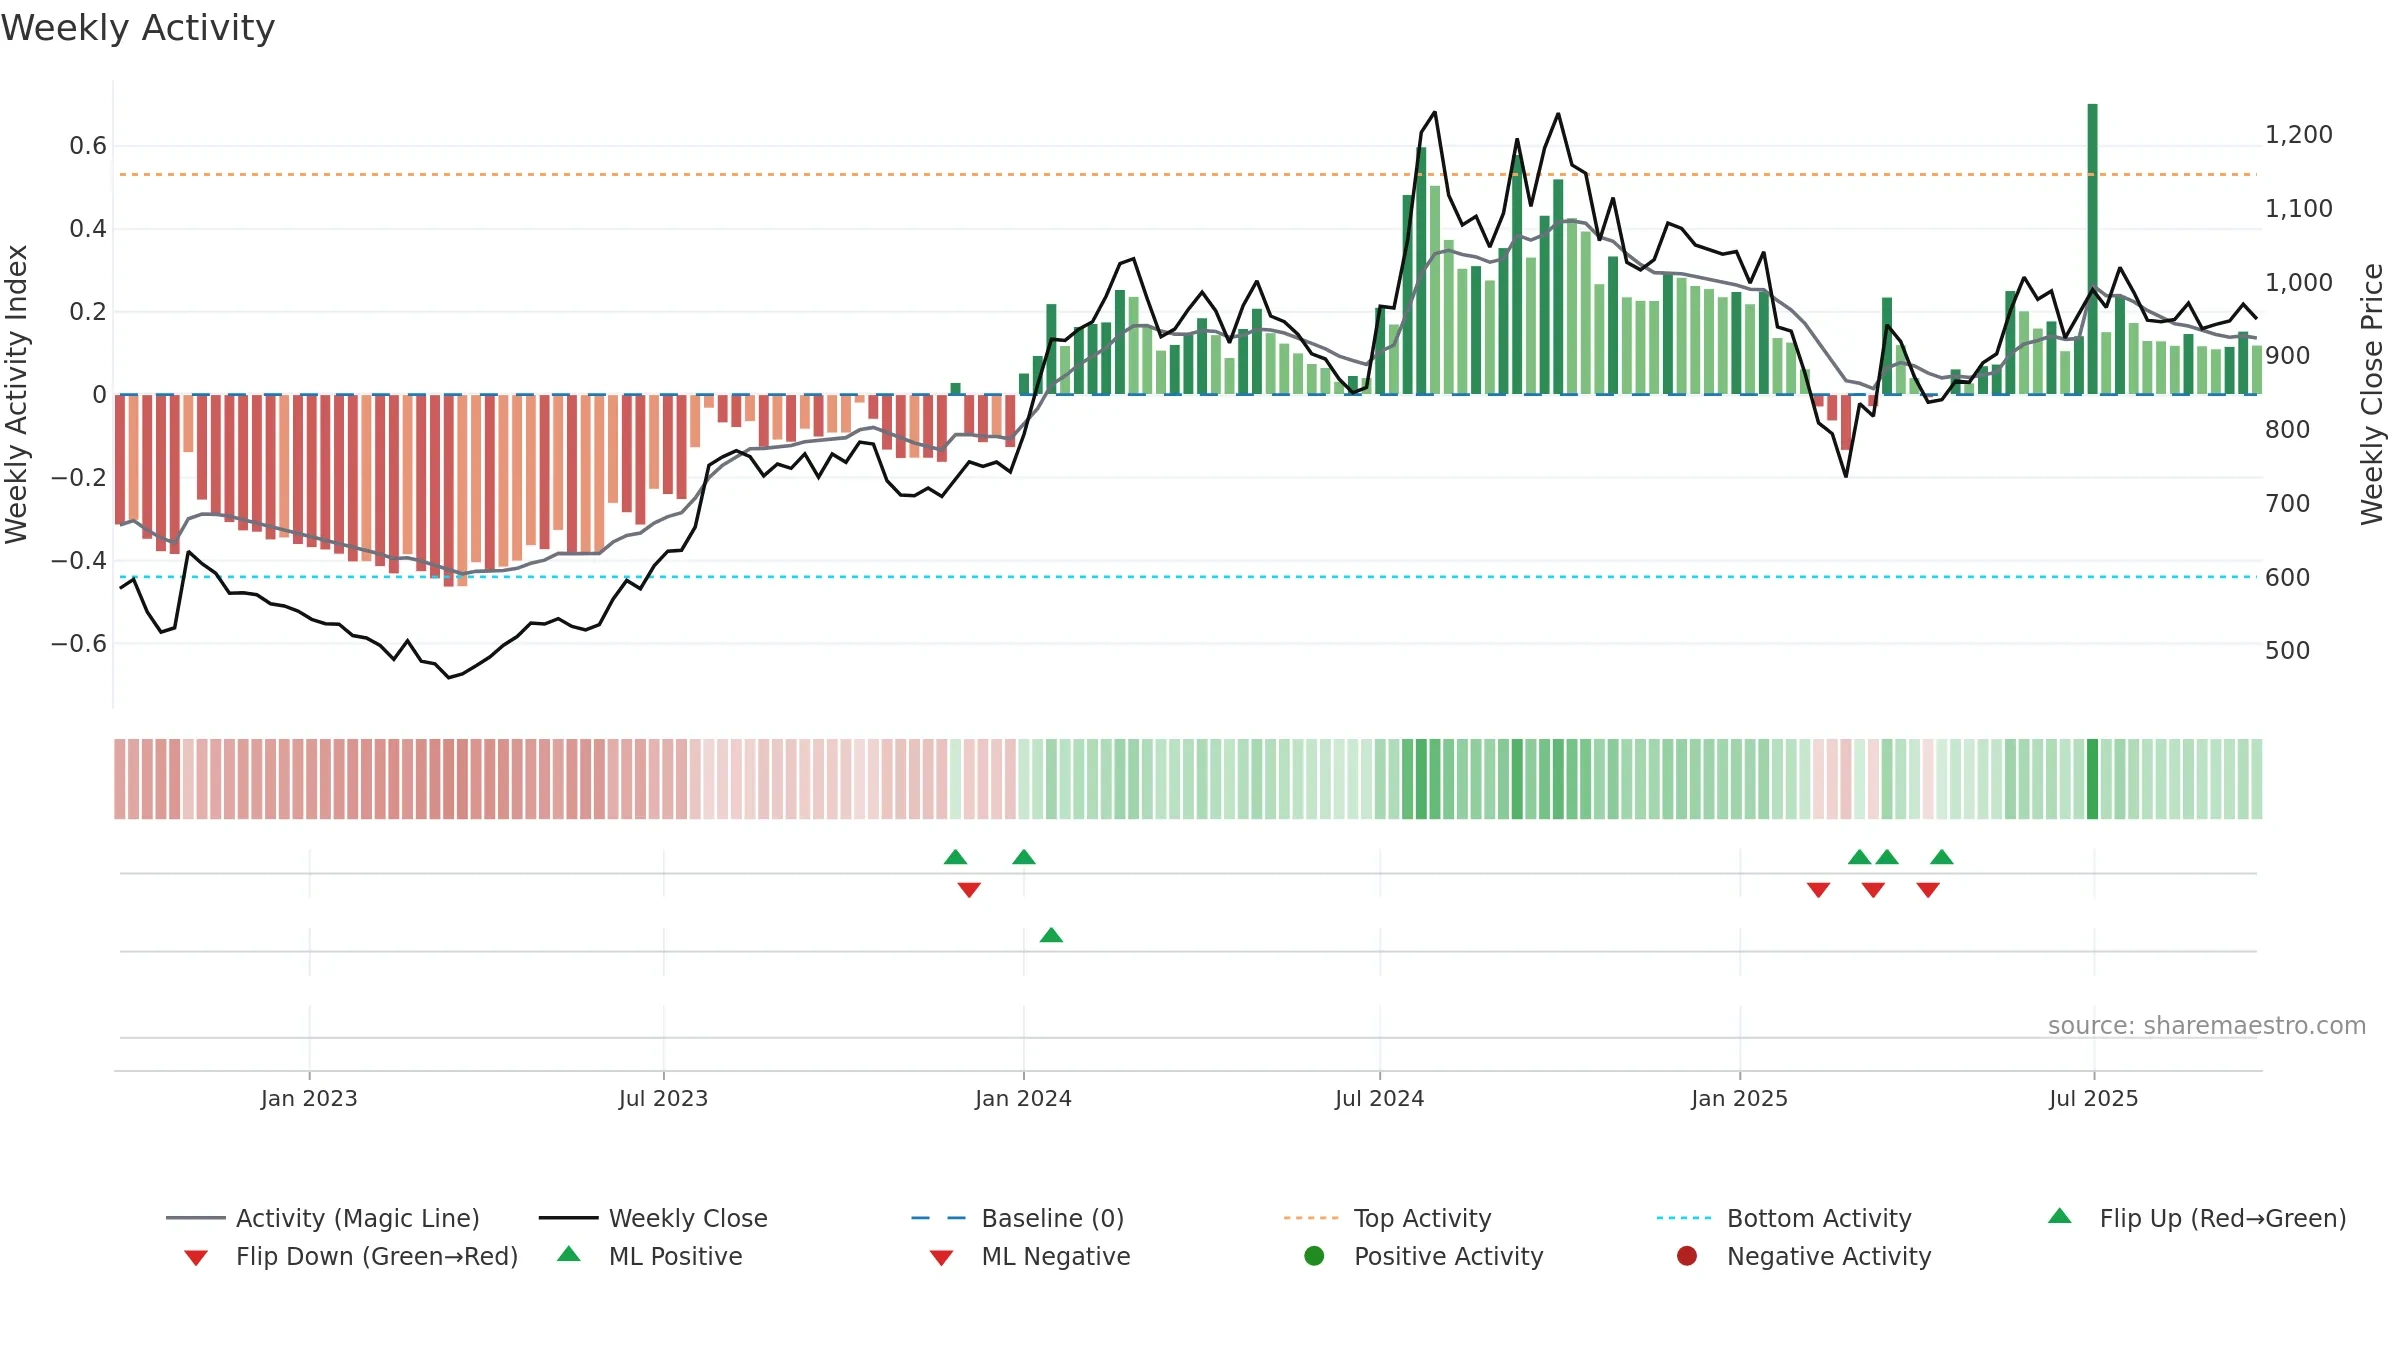Click the 500 price axis tick label
The height and width of the screenshot is (1350, 2400).
coord(2287,650)
